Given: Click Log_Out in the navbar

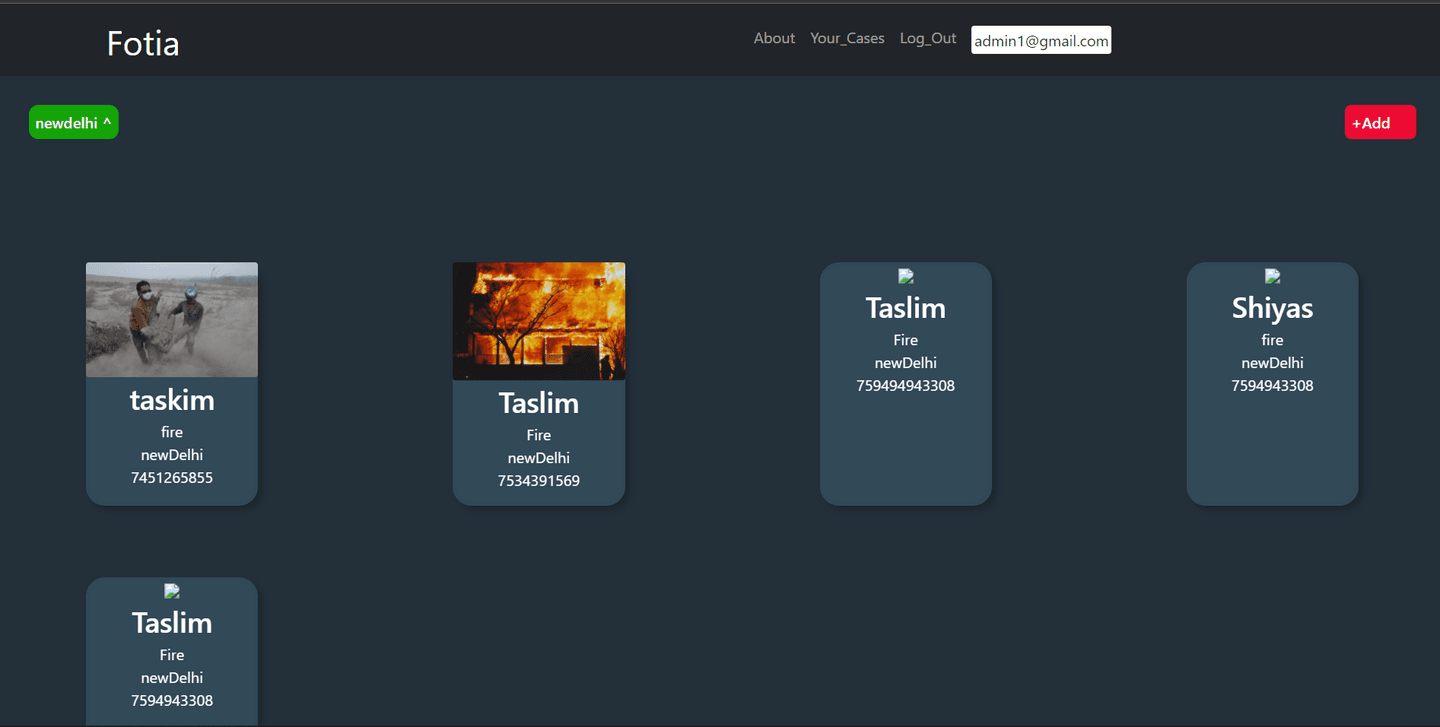Looking at the screenshot, I should pyautogui.click(x=928, y=38).
